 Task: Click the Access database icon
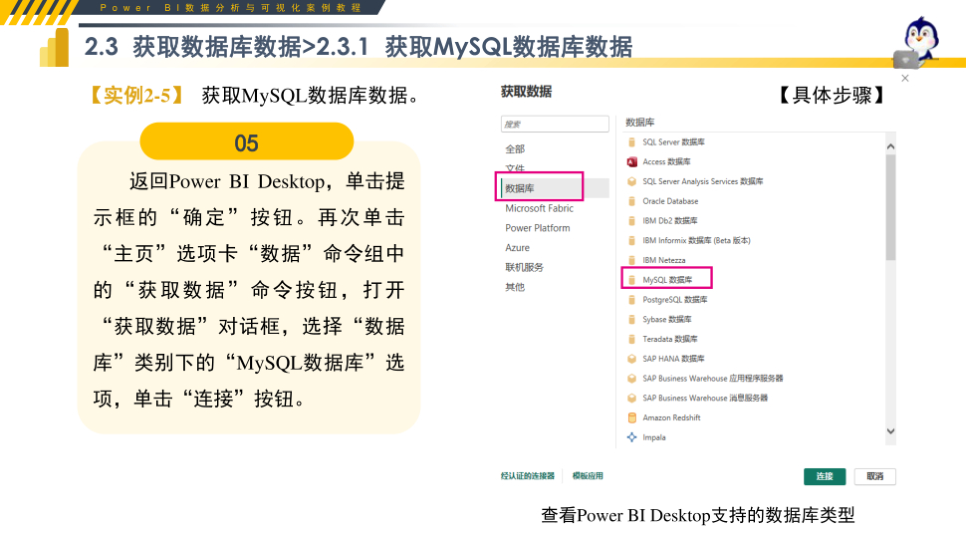click(x=631, y=162)
